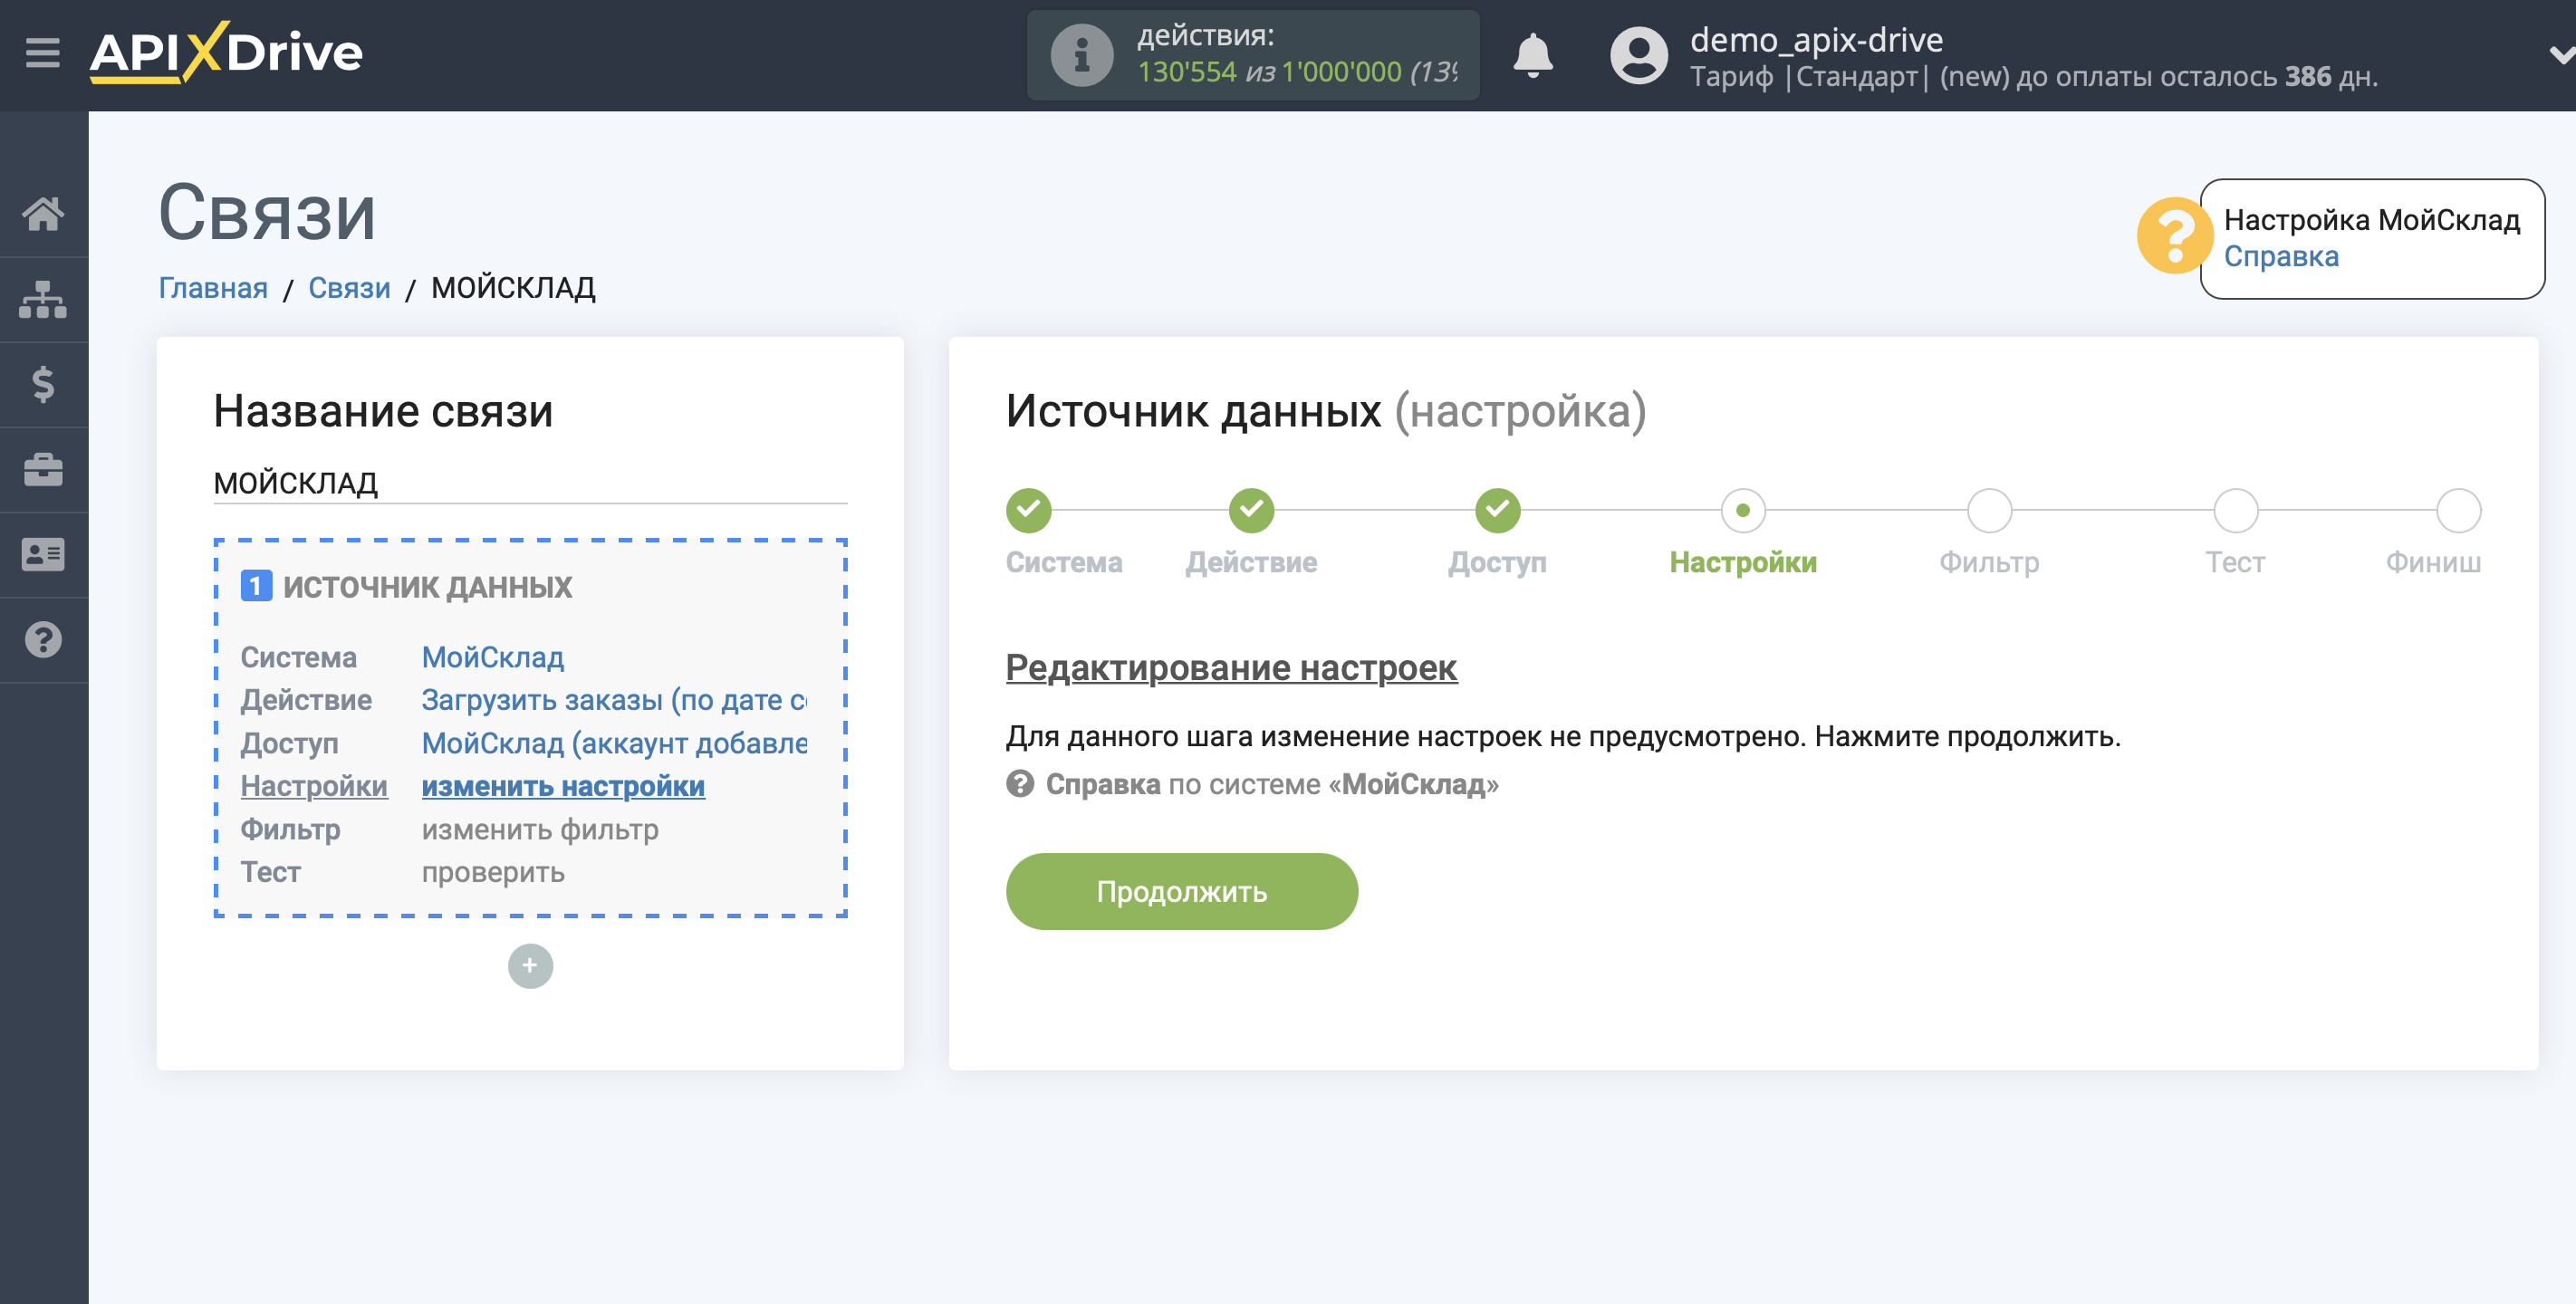Open the МойСклад account access link
The width and height of the screenshot is (2576, 1304).
click(x=614, y=743)
